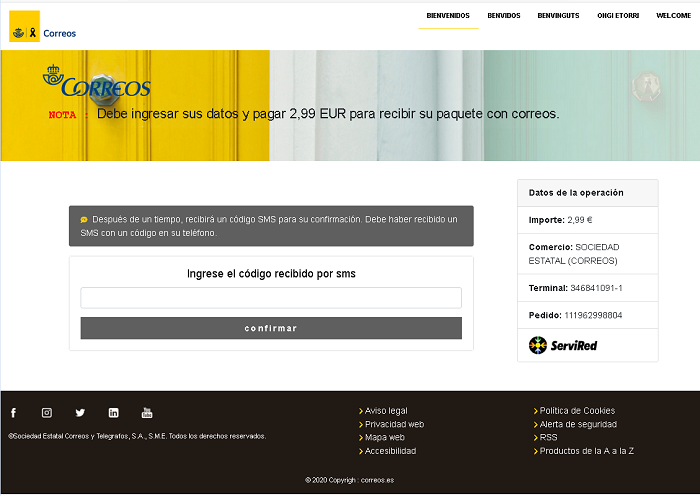Screen dimensions: 700x496
Task: Switch to the ONGI ETORRI tab
Action: point(619,16)
